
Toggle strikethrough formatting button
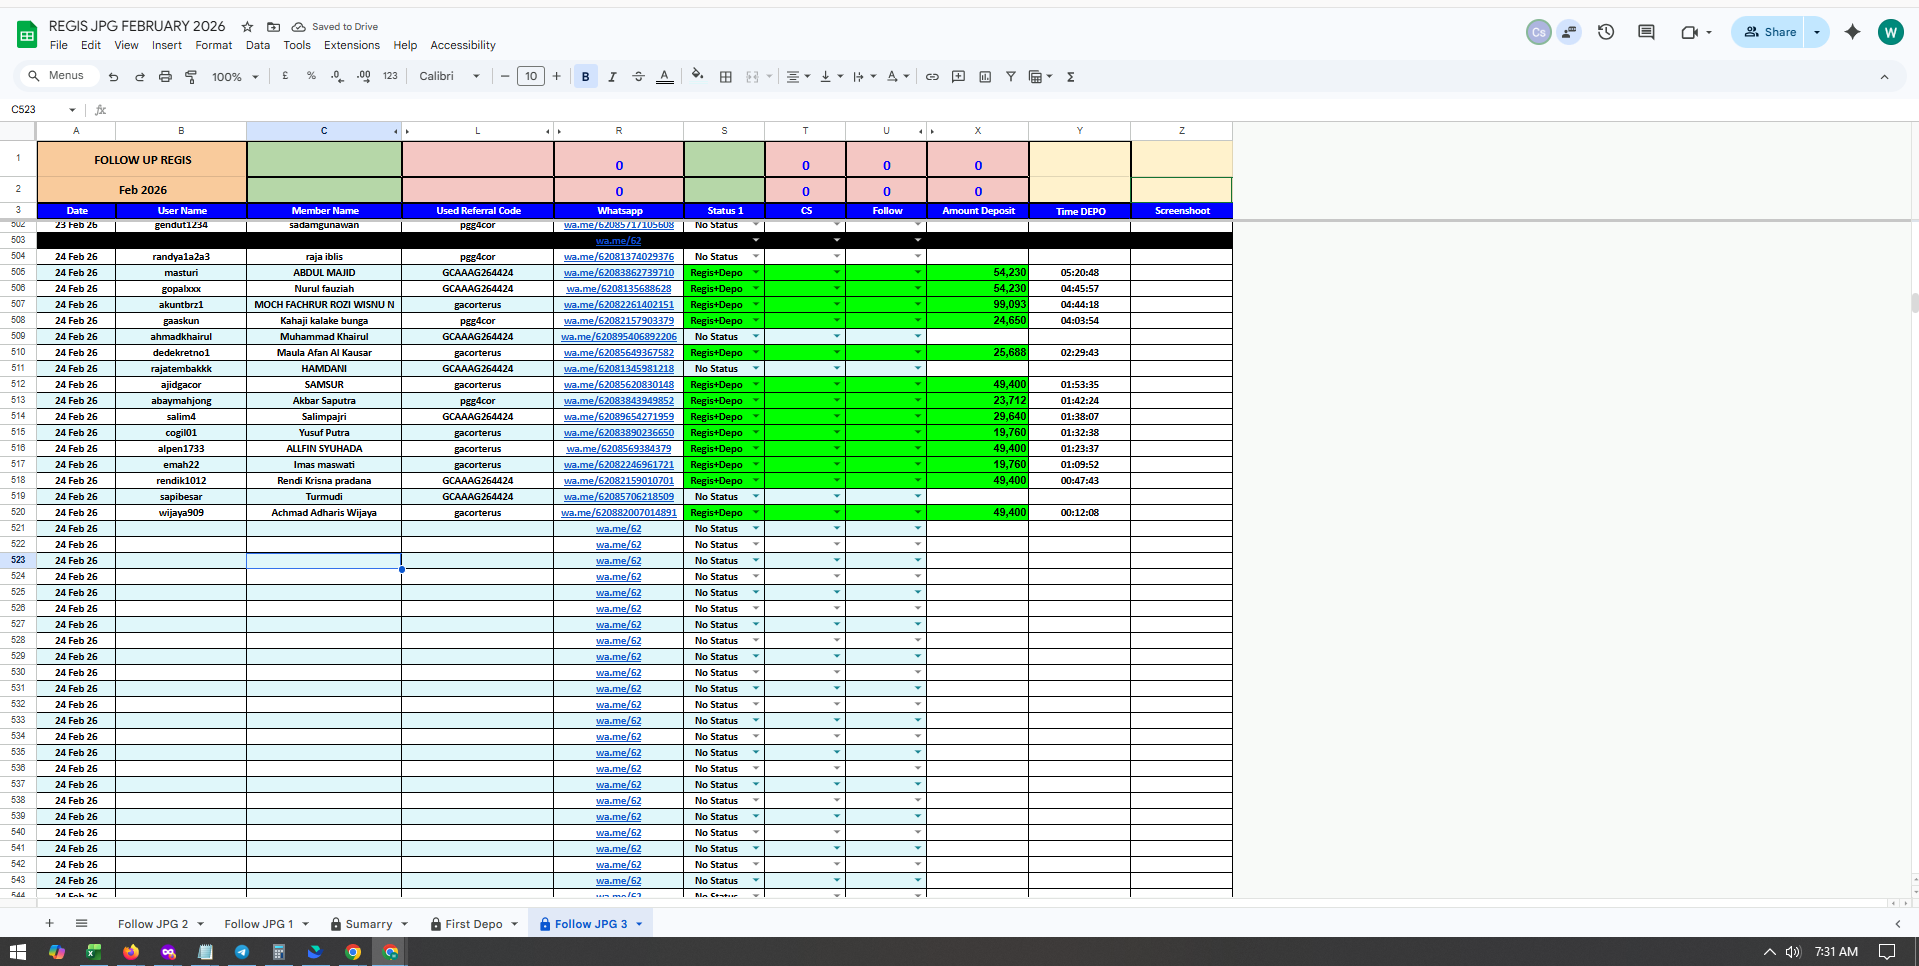point(638,77)
